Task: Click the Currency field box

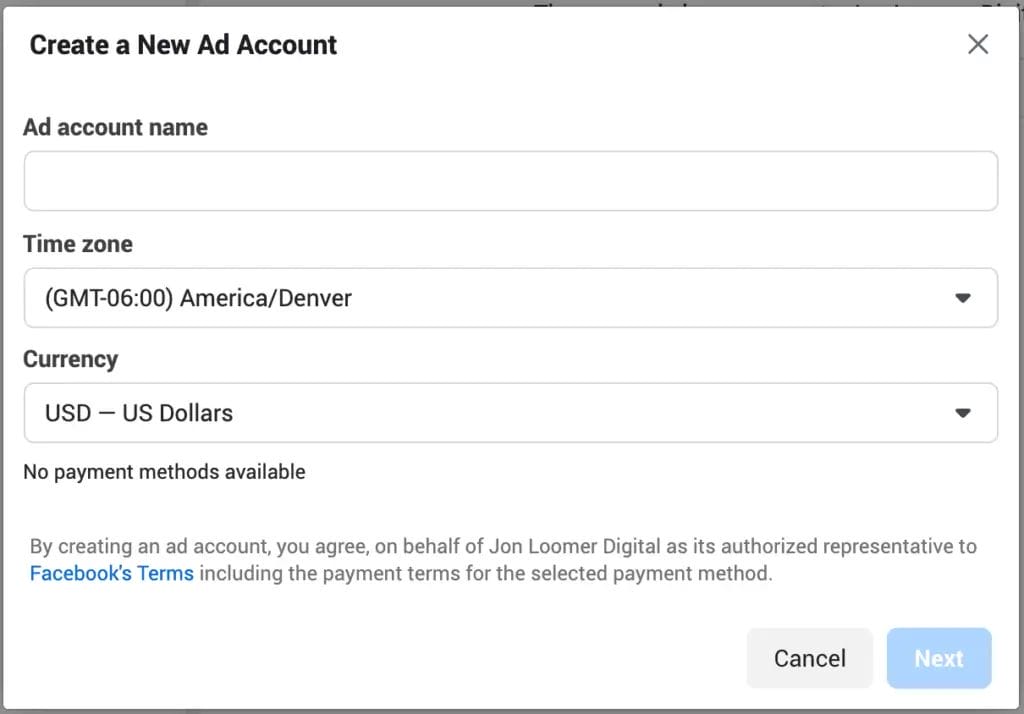Action: coord(510,412)
